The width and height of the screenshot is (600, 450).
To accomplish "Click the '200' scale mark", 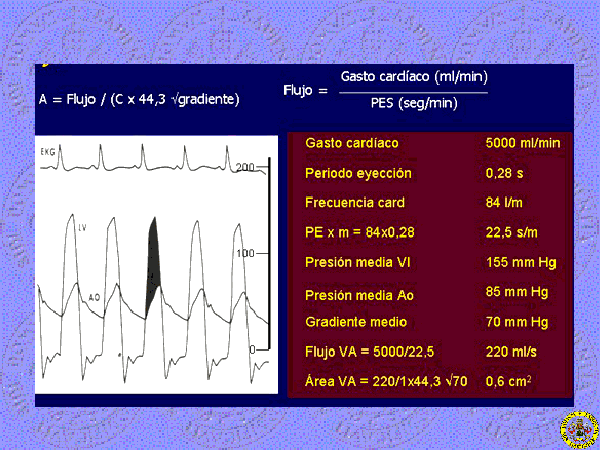I will click(245, 167).
